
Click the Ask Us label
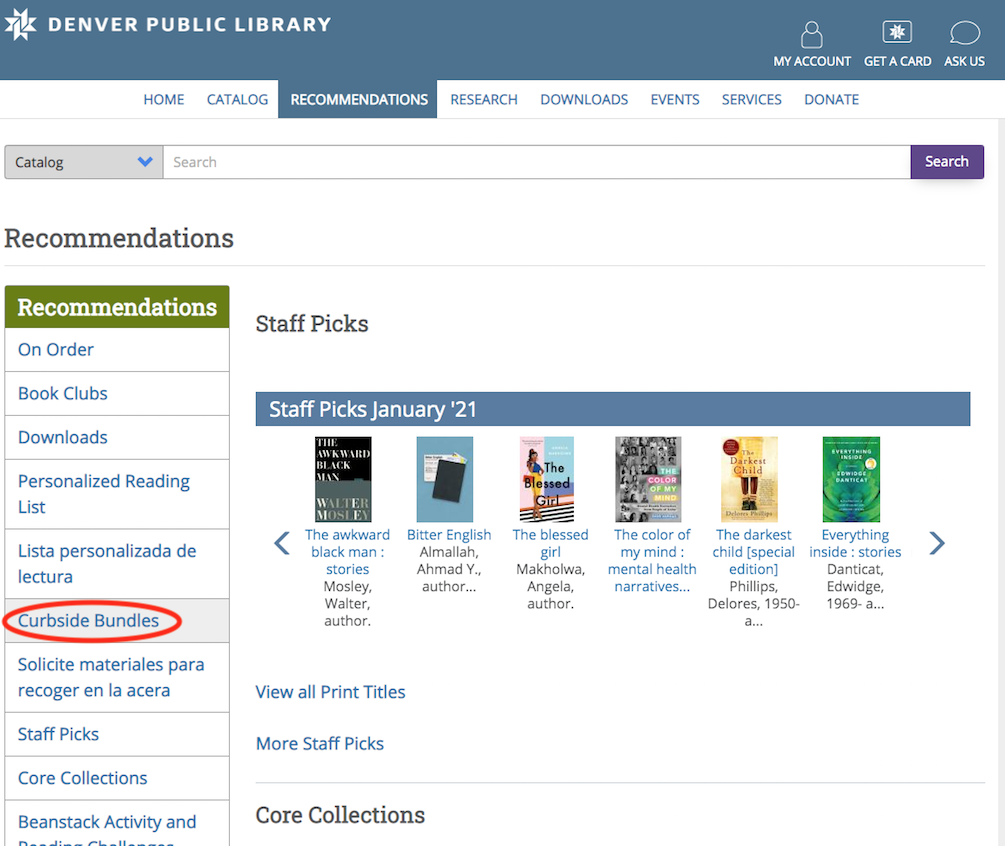(x=965, y=62)
